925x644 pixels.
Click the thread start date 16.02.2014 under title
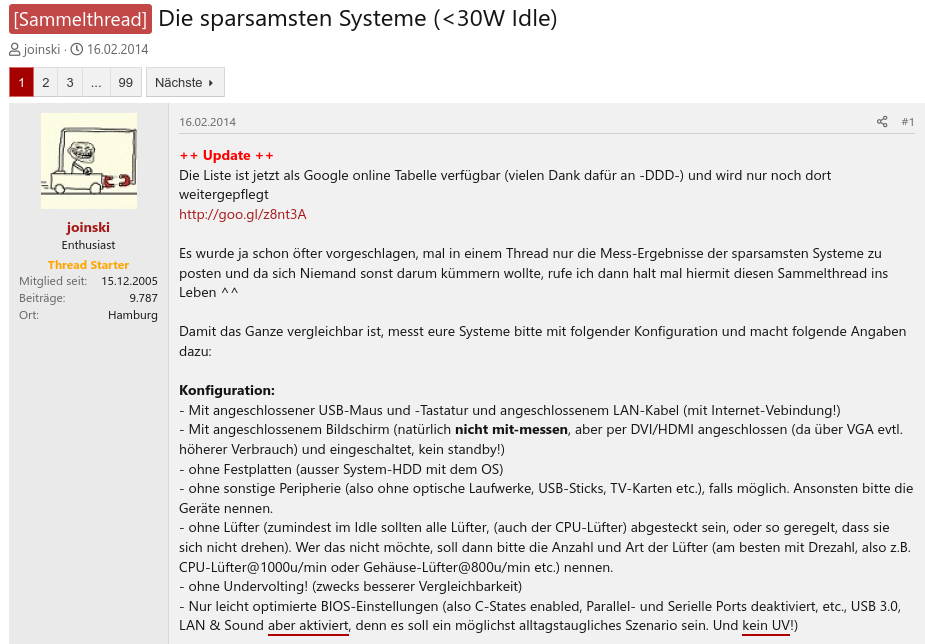(x=117, y=50)
